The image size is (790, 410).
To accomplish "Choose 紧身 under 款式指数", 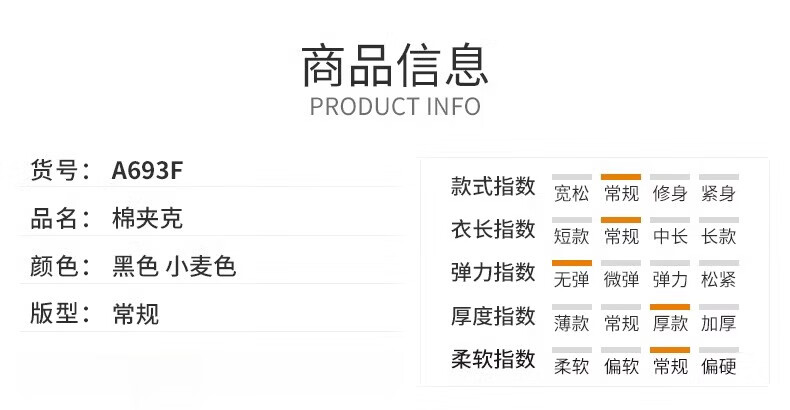I will point(718,193).
